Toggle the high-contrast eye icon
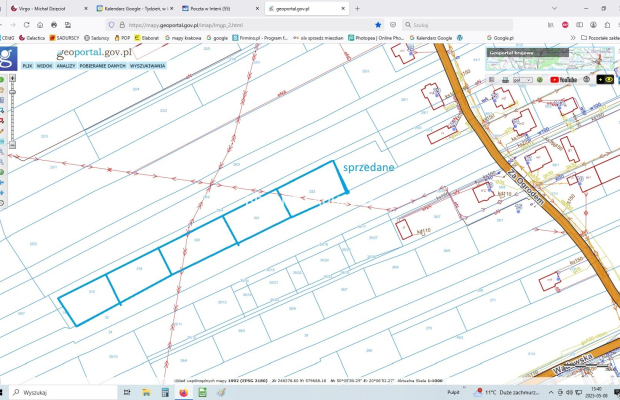620x400 pixels. tap(603, 79)
